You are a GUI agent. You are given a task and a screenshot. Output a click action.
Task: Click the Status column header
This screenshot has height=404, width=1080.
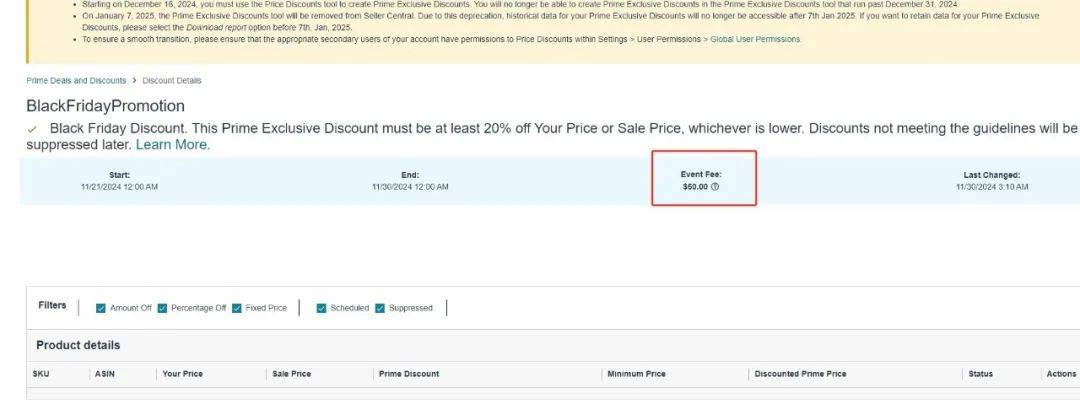980,374
